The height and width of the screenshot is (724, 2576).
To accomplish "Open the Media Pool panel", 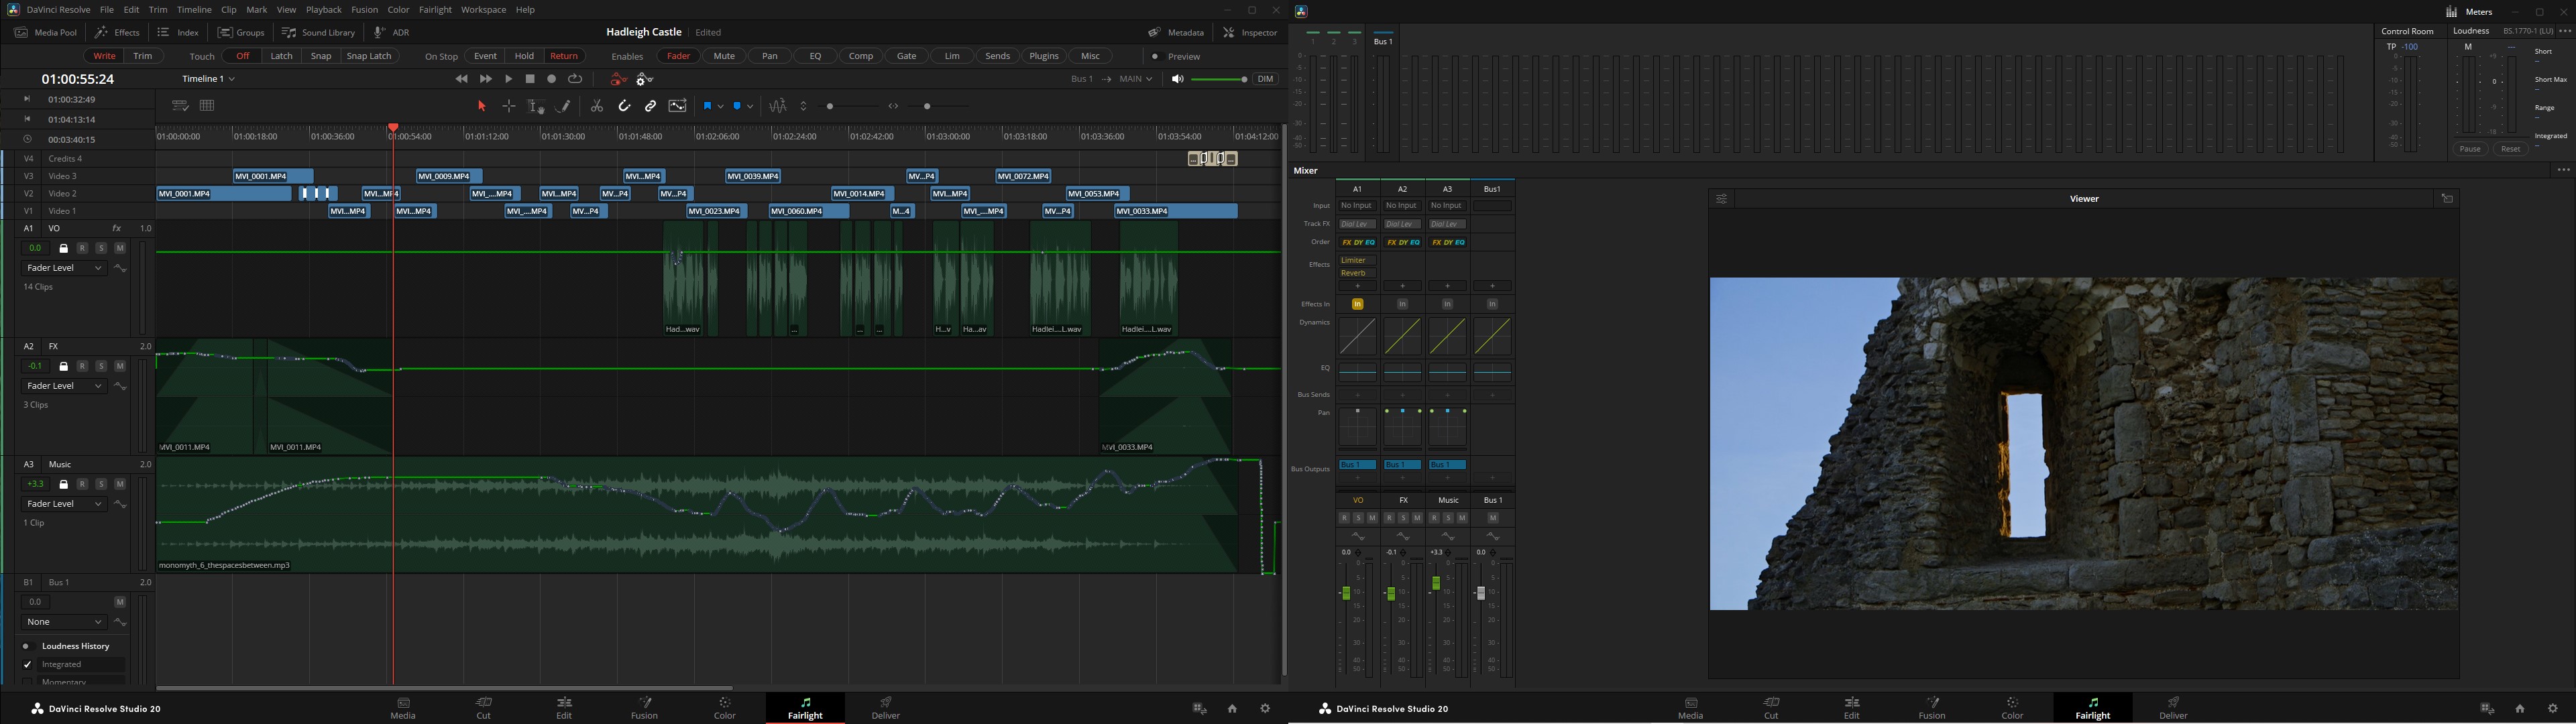I will 46,33.
